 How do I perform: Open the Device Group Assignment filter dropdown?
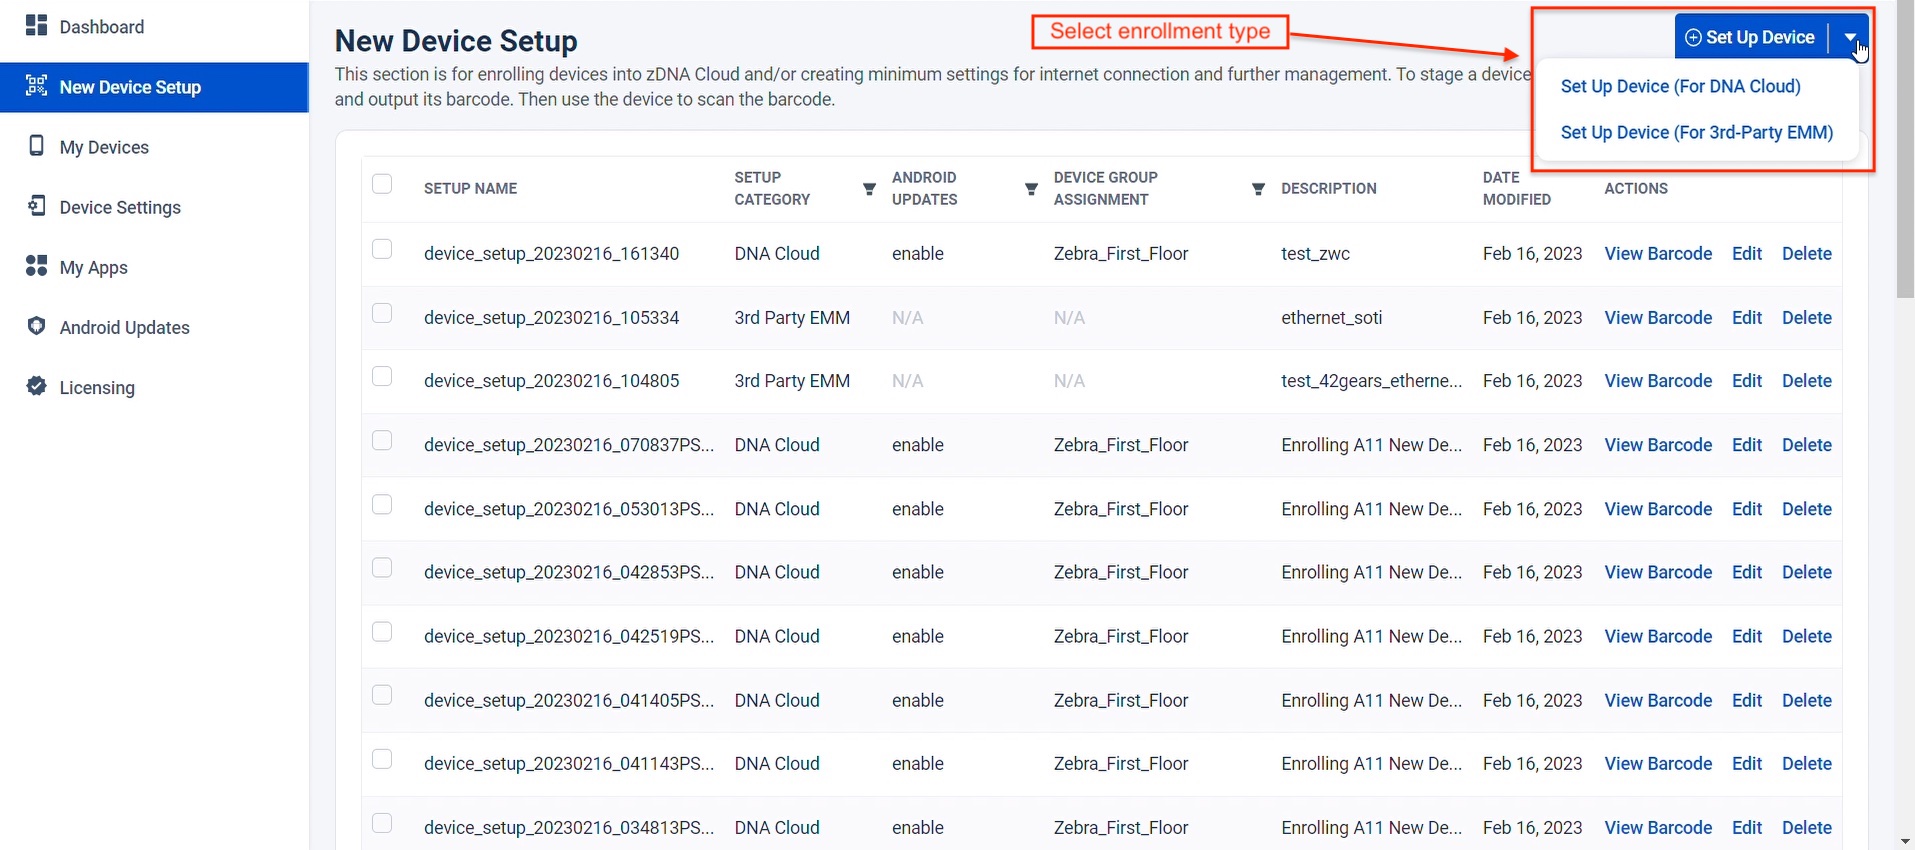coord(1258,189)
